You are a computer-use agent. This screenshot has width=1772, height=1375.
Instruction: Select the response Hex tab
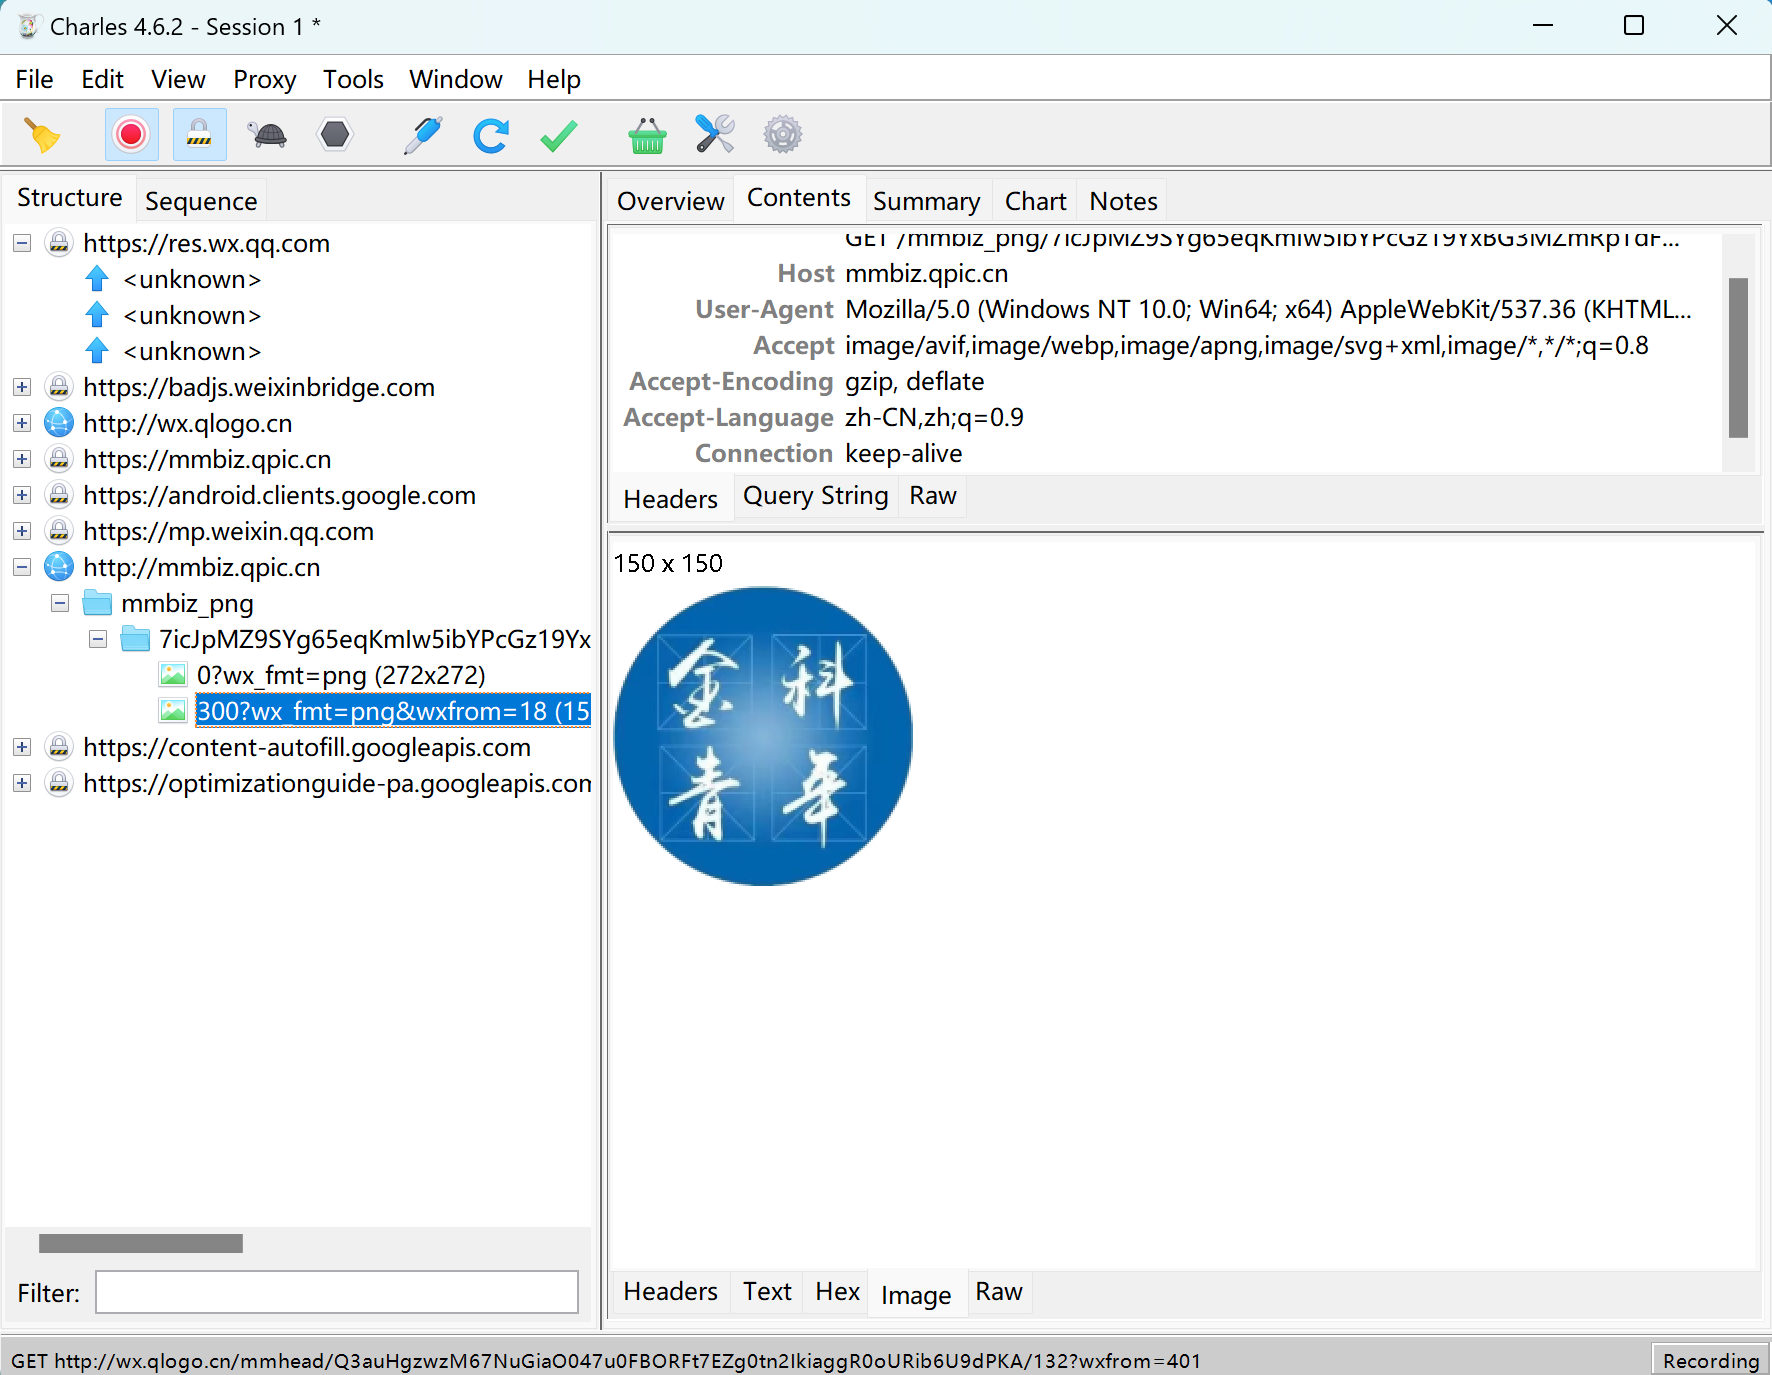pyautogui.click(x=837, y=1292)
